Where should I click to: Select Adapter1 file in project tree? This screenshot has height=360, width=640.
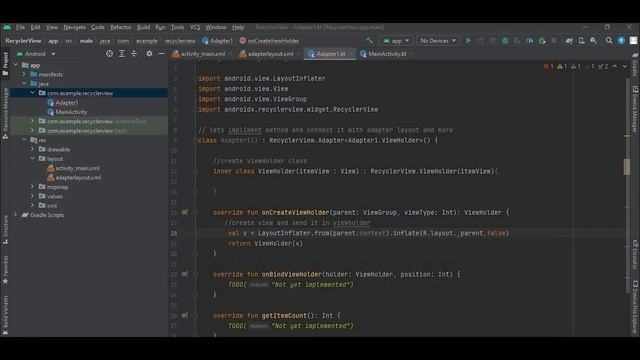tap(63, 102)
